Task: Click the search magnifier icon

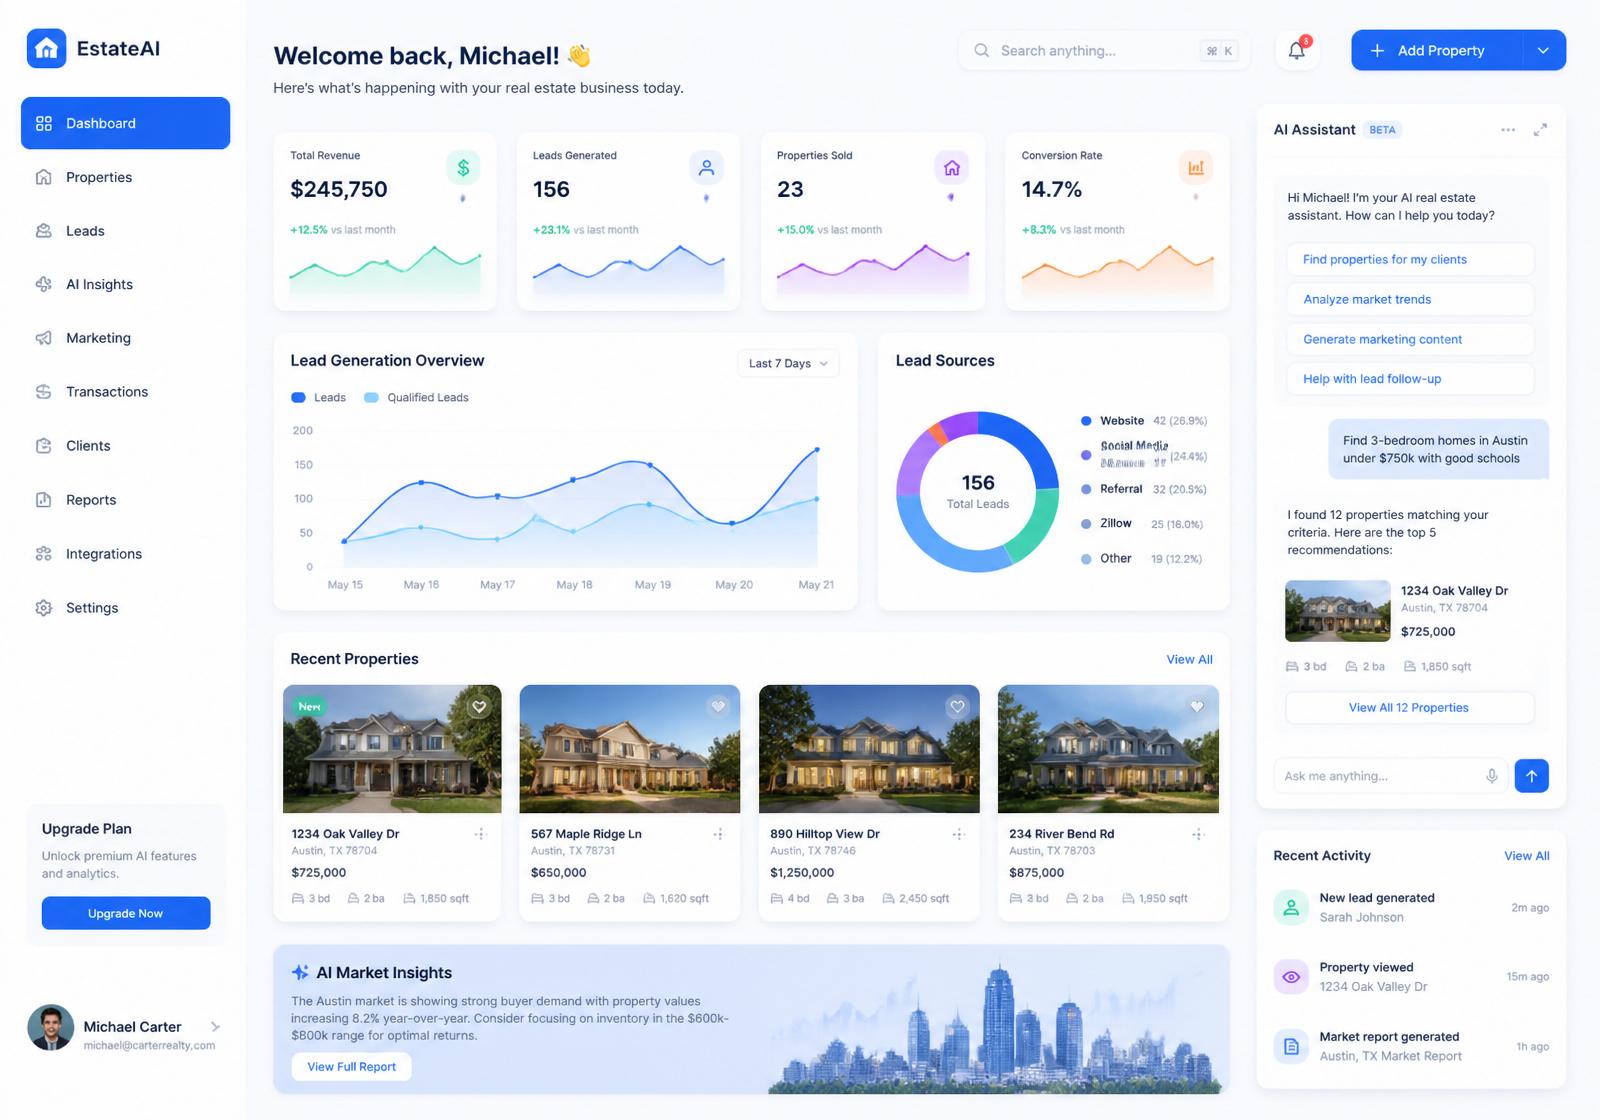Action: point(982,50)
